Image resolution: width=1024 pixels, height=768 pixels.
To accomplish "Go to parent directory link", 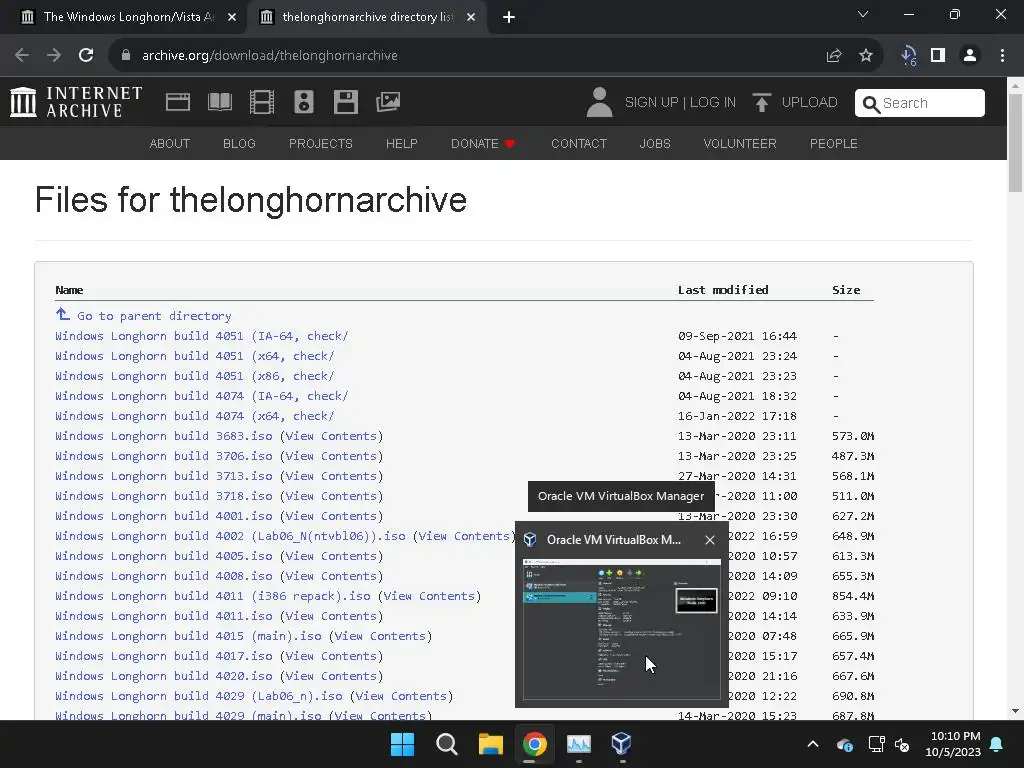I will click(x=154, y=316).
